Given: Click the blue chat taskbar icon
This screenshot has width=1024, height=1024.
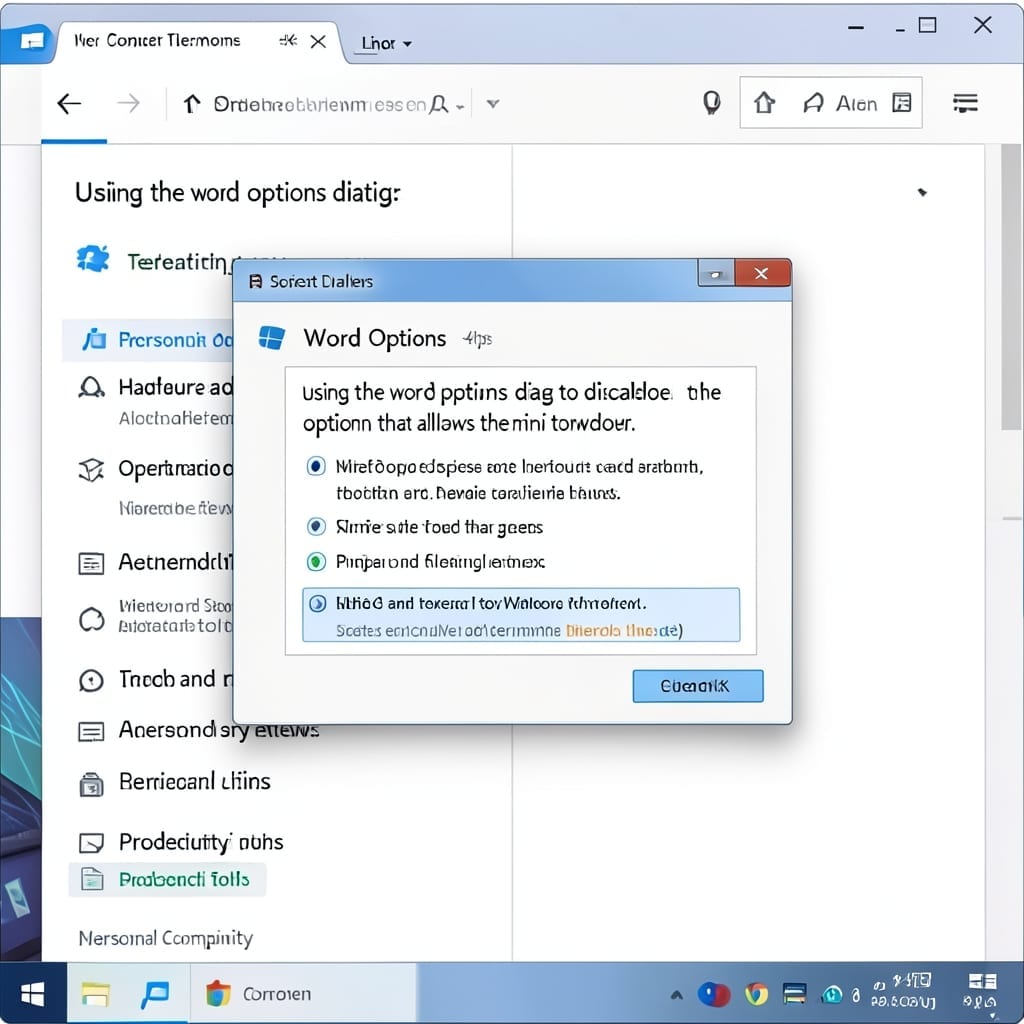Looking at the screenshot, I should click(155, 995).
